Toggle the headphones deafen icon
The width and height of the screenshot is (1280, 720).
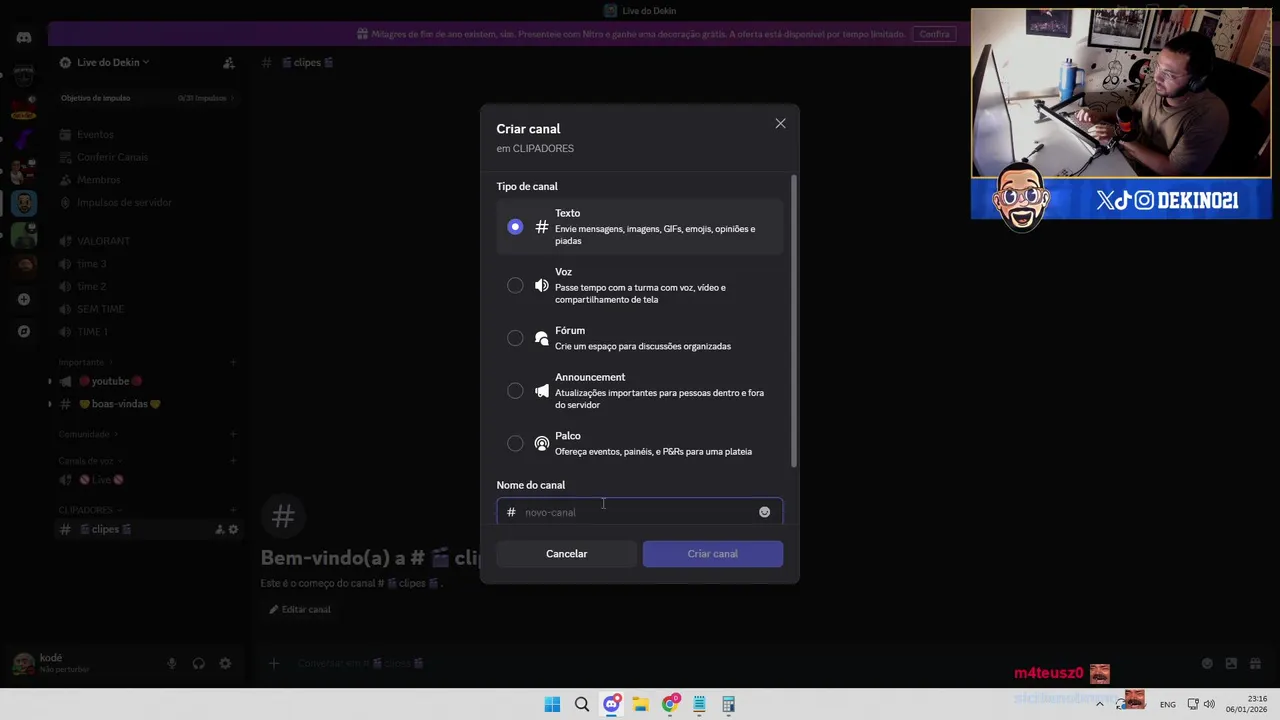[x=198, y=664]
